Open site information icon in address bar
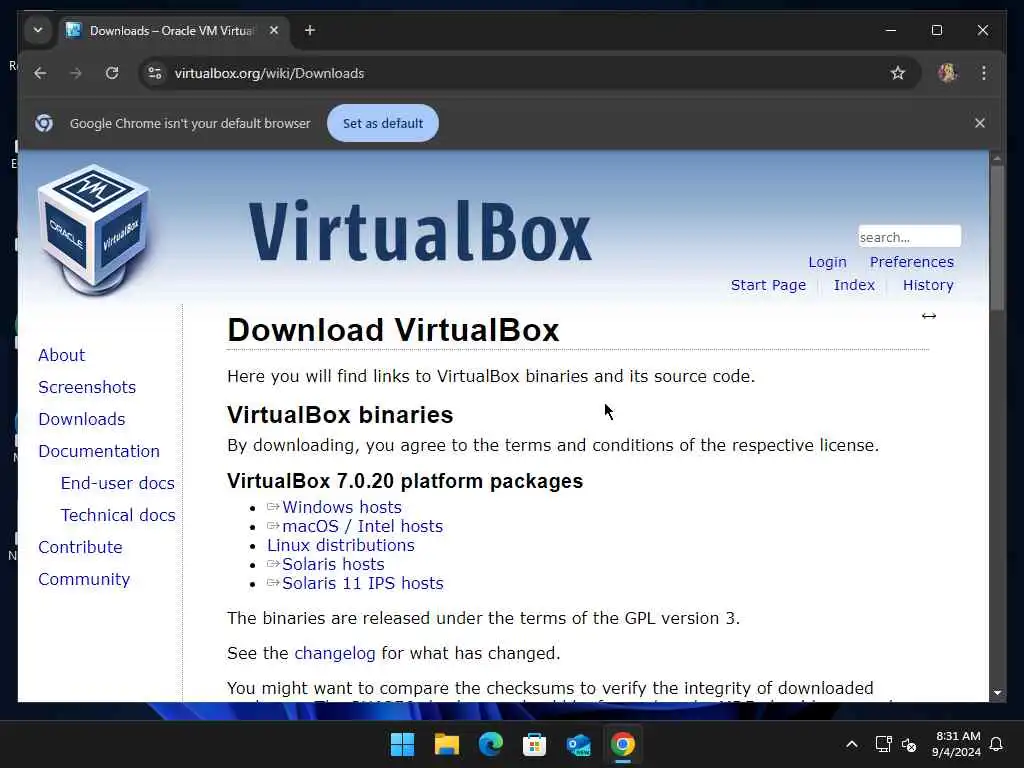 (x=155, y=73)
